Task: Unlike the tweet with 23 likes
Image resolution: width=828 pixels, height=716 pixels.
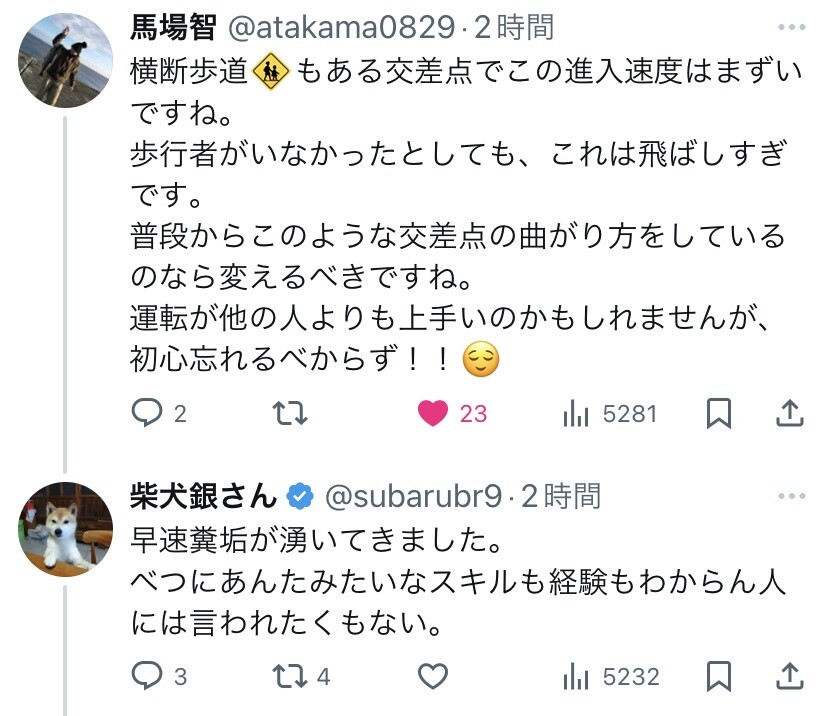Action: 452,413
